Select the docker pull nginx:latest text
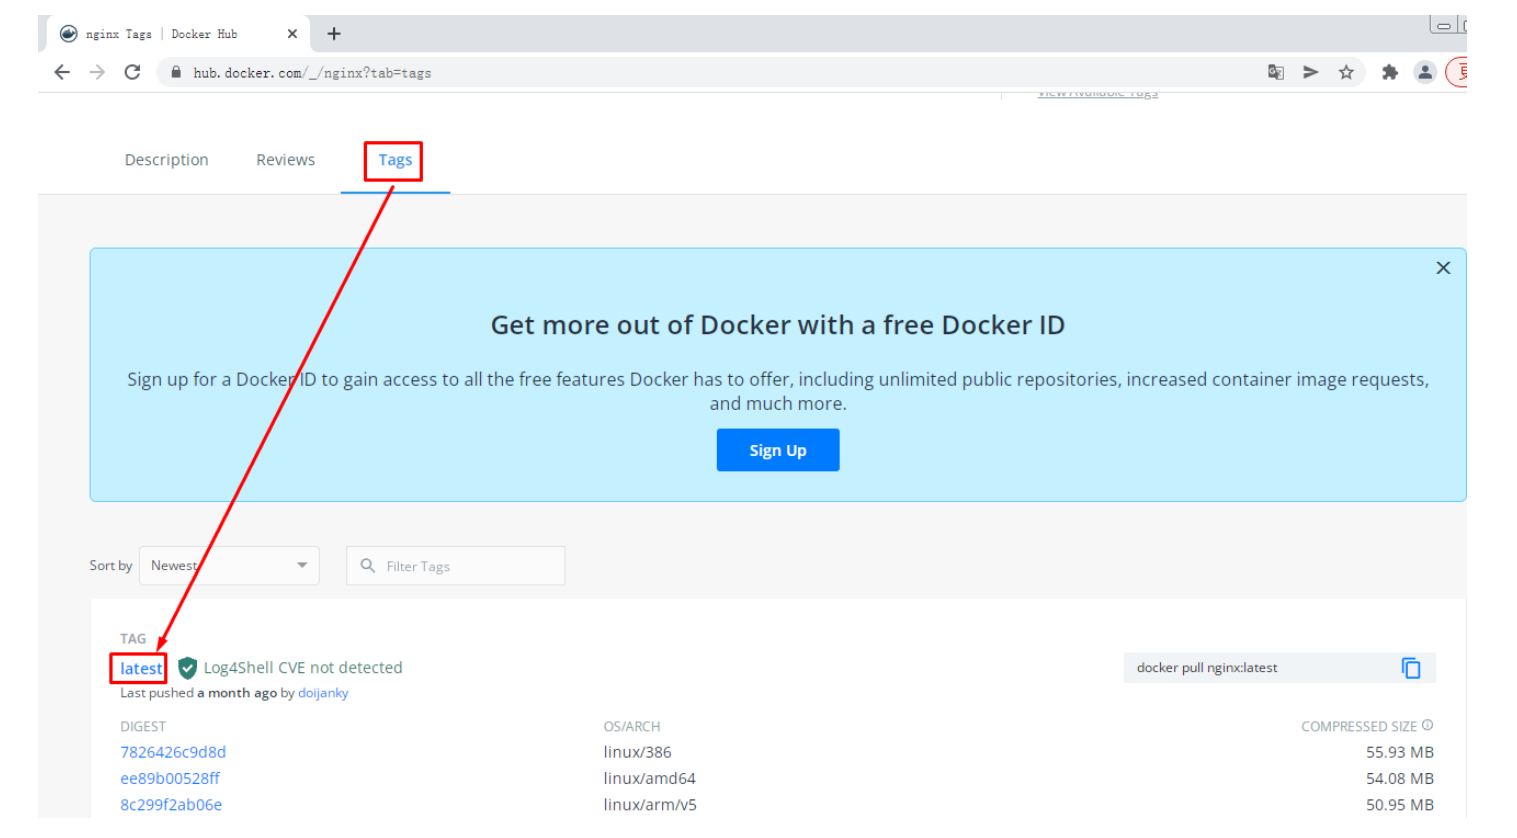 coord(1207,668)
